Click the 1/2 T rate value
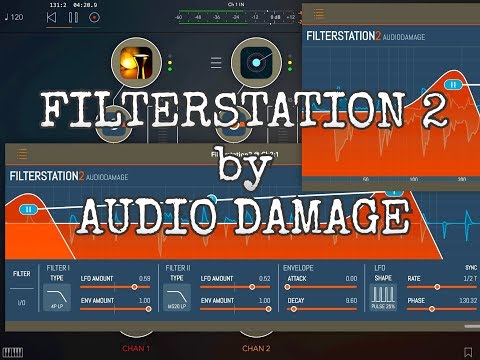 (470, 279)
